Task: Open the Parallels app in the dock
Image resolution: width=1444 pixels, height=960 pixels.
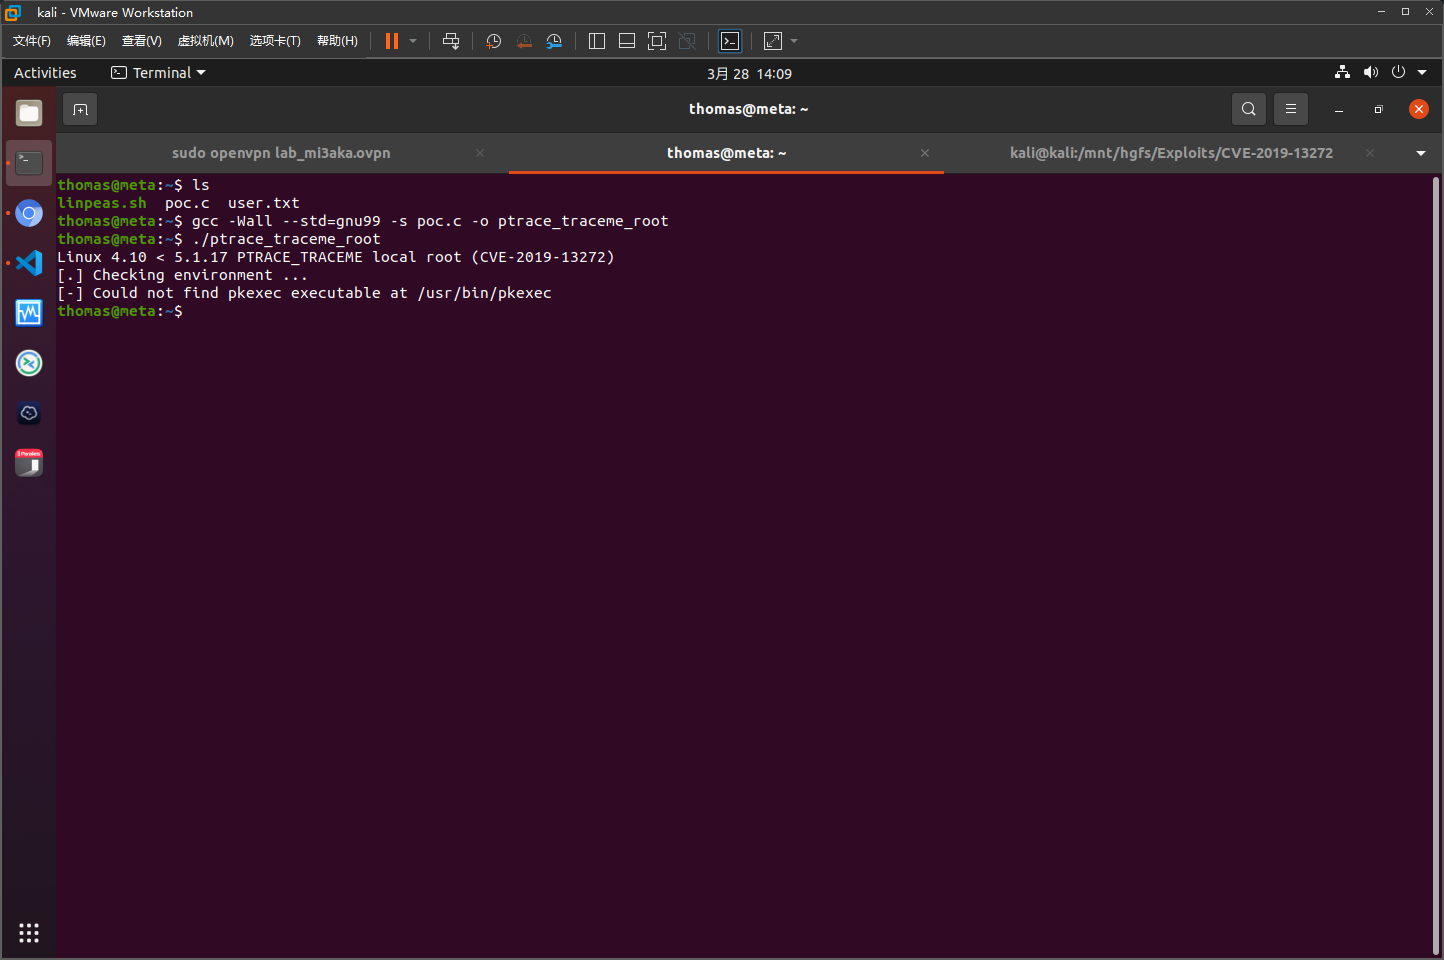Action: point(29,463)
